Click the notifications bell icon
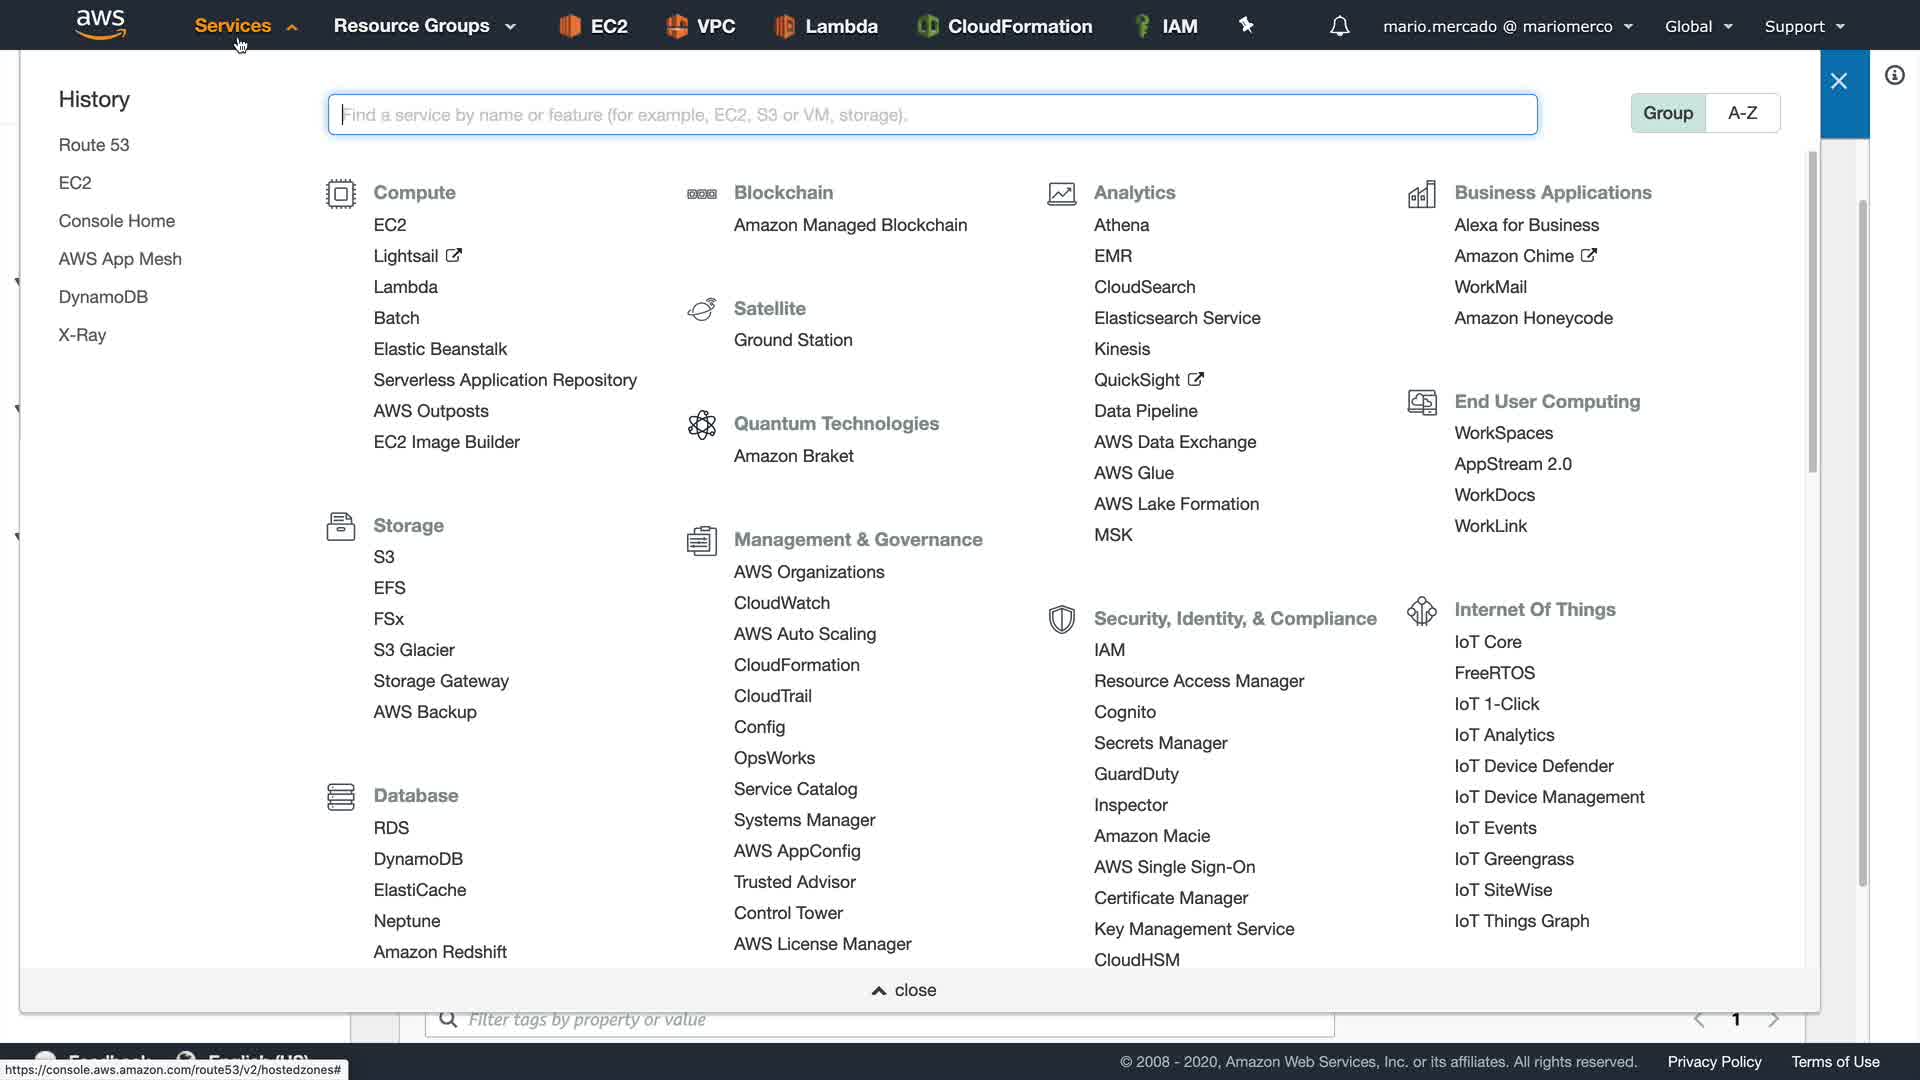This screenshot has width=1920, height=1080. coord(1339,26)
